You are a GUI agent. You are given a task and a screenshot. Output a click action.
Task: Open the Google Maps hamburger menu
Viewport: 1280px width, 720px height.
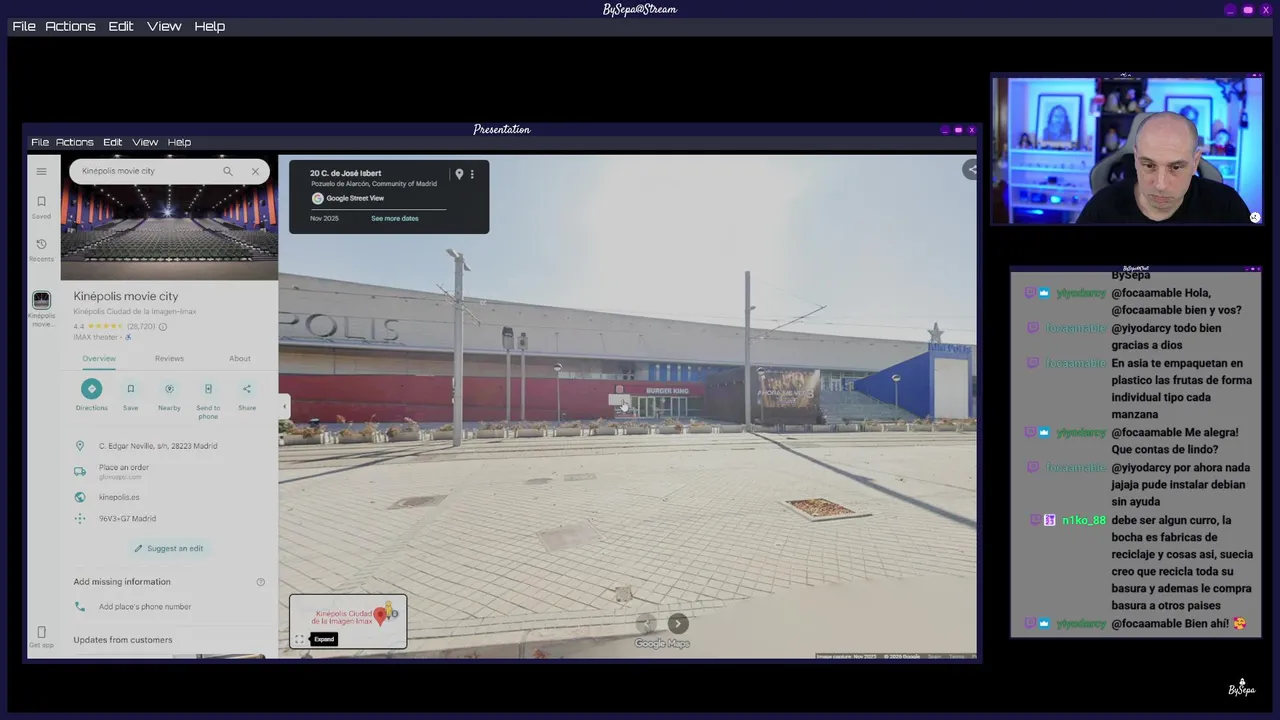point(41,171)
